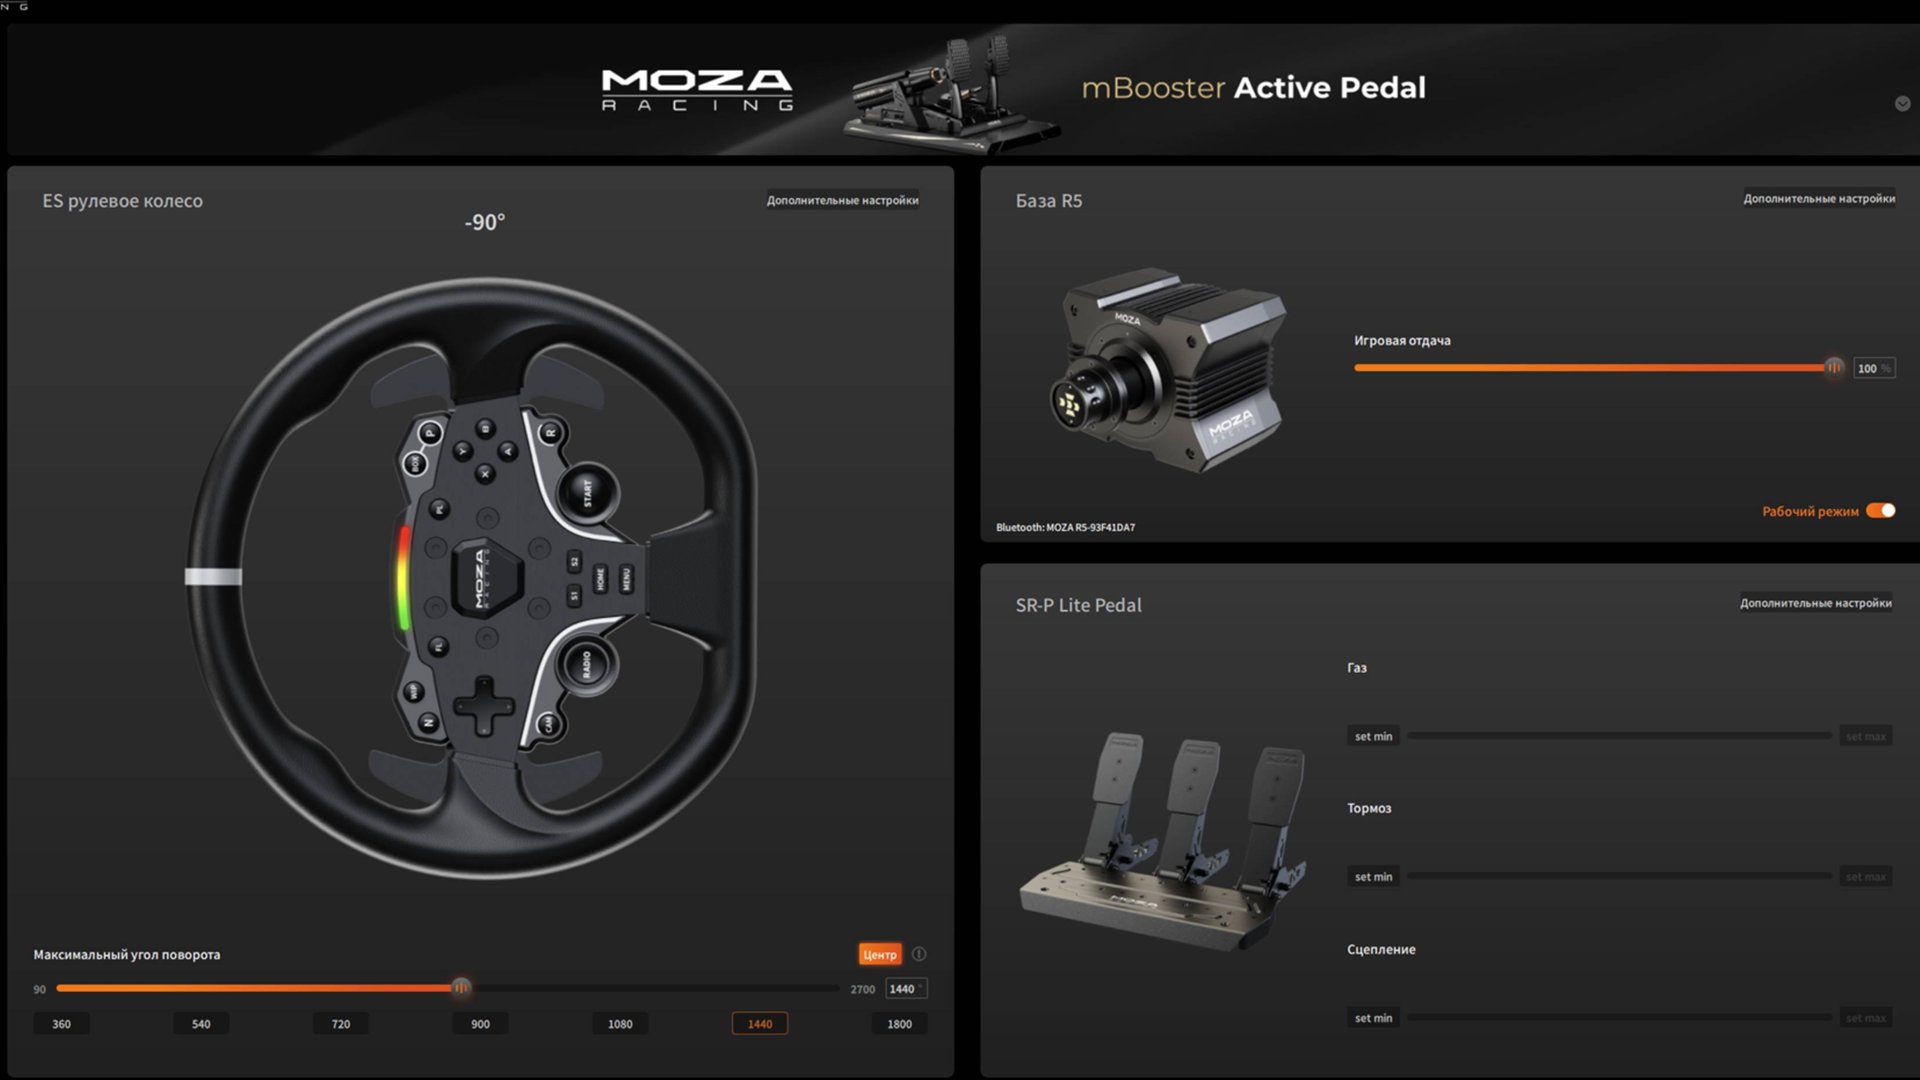Open Дополнительные настройки for База R5
1920x1080 pixels.
pos(1820,198)
